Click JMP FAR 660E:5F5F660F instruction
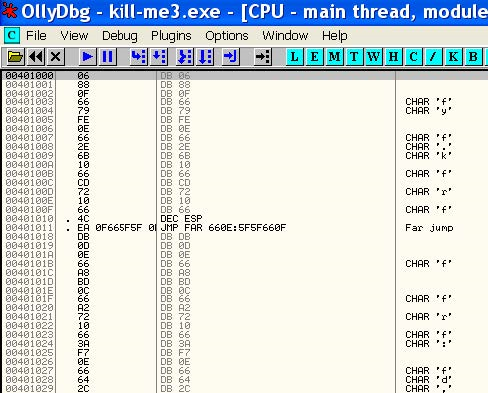This screenshot has height=393, width=488. coord(223,228)
